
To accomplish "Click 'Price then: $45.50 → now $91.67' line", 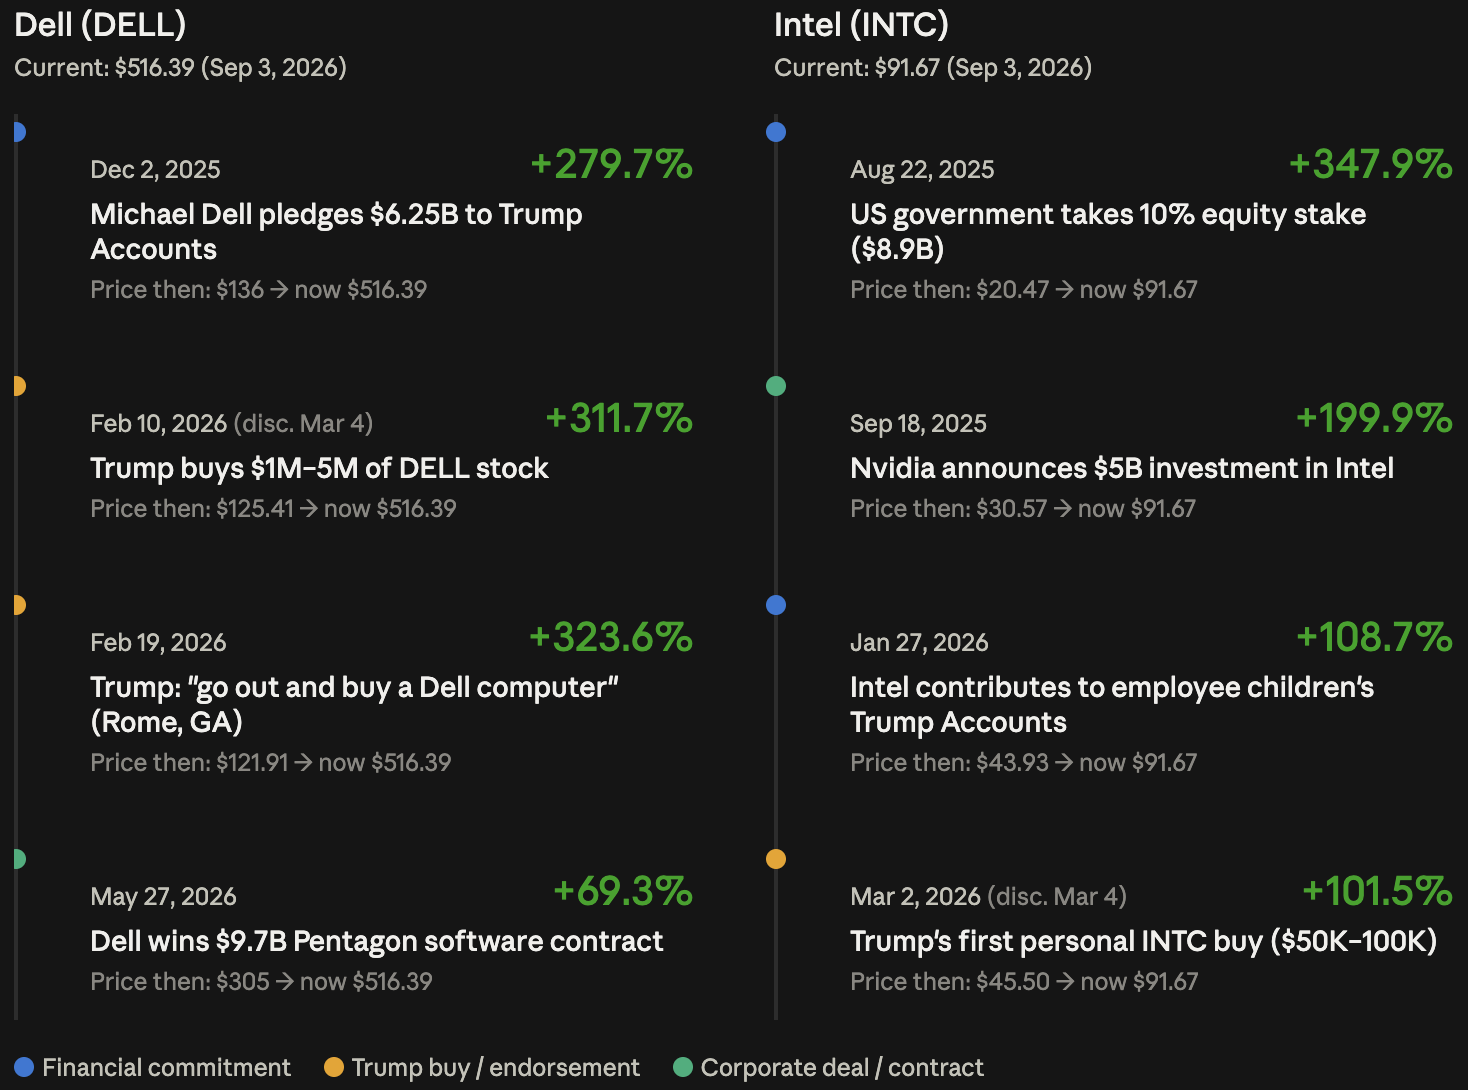I will (x=1024, y=982).
